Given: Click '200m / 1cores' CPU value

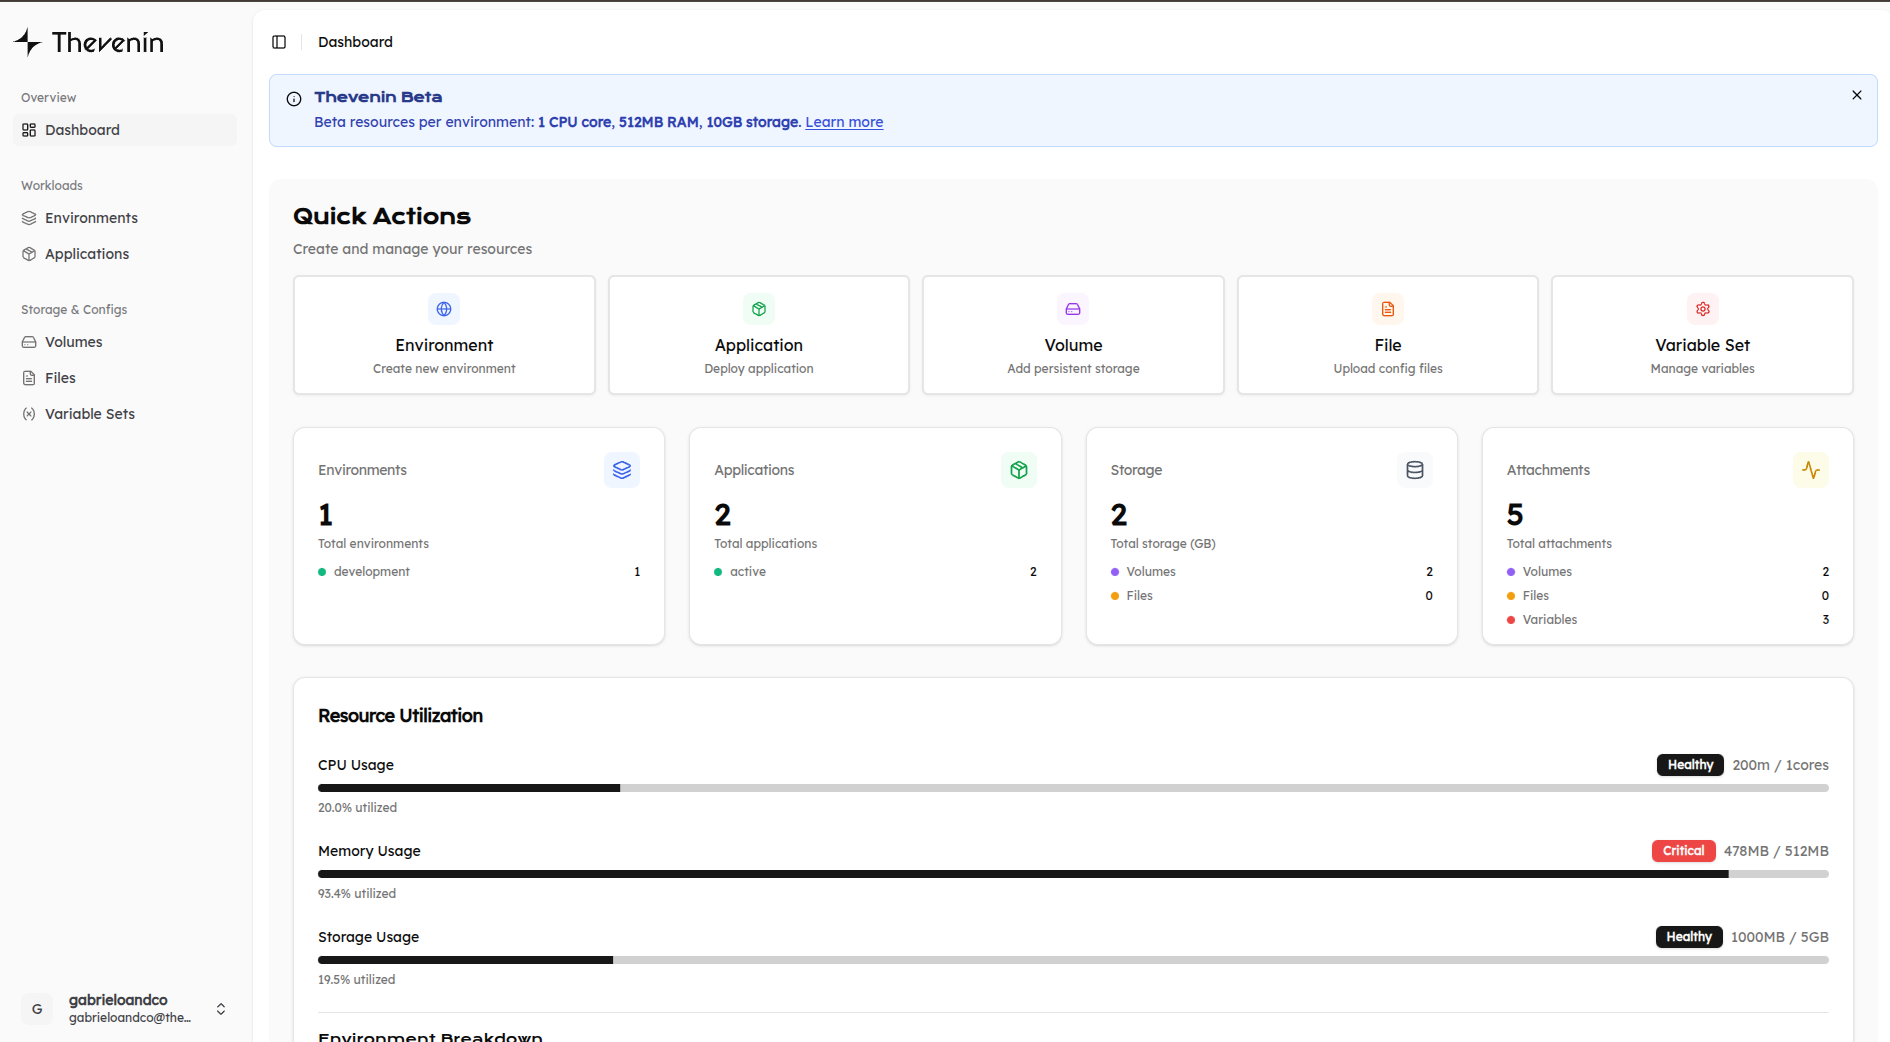Looking at the screenshot, I should pos(1780,765).
